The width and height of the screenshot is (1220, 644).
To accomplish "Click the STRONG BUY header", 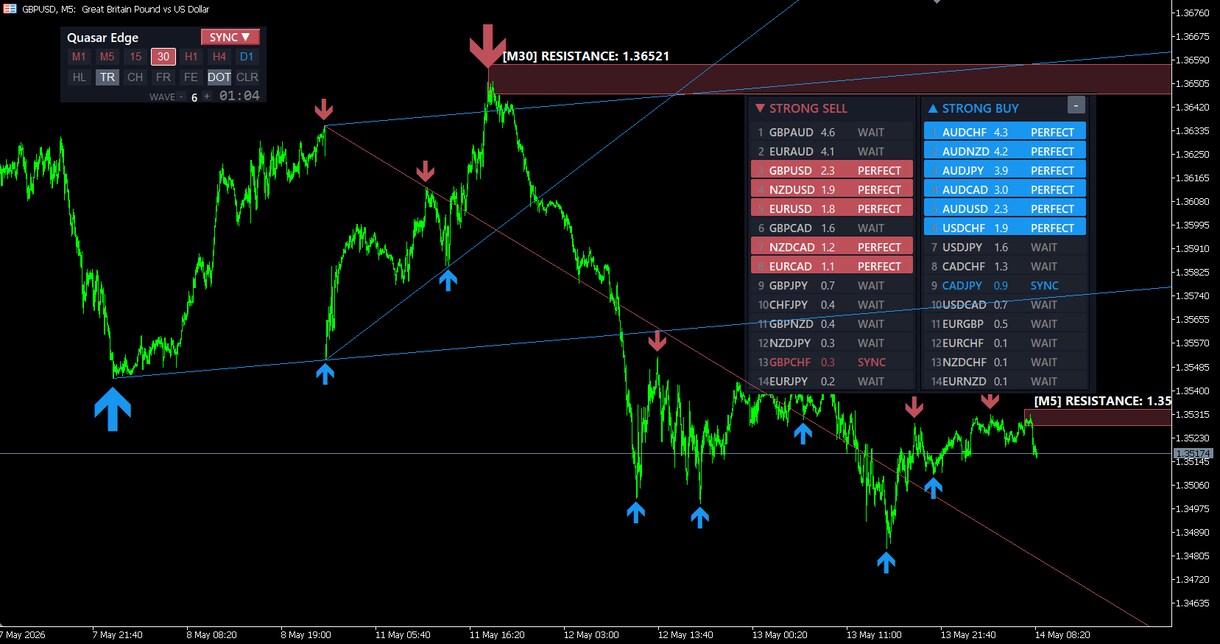I will (x=973, y=108).
